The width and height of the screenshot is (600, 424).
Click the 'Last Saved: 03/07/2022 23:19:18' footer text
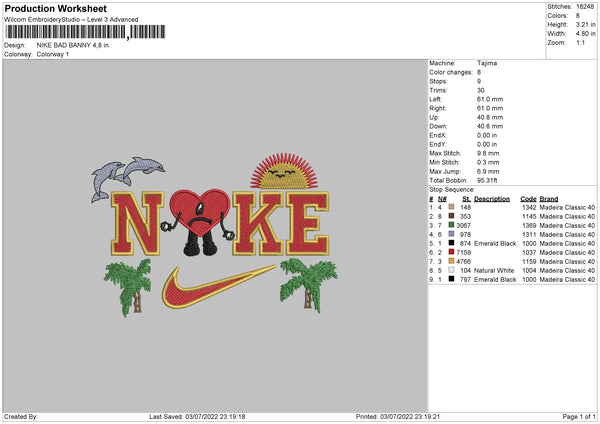(197, 416)
